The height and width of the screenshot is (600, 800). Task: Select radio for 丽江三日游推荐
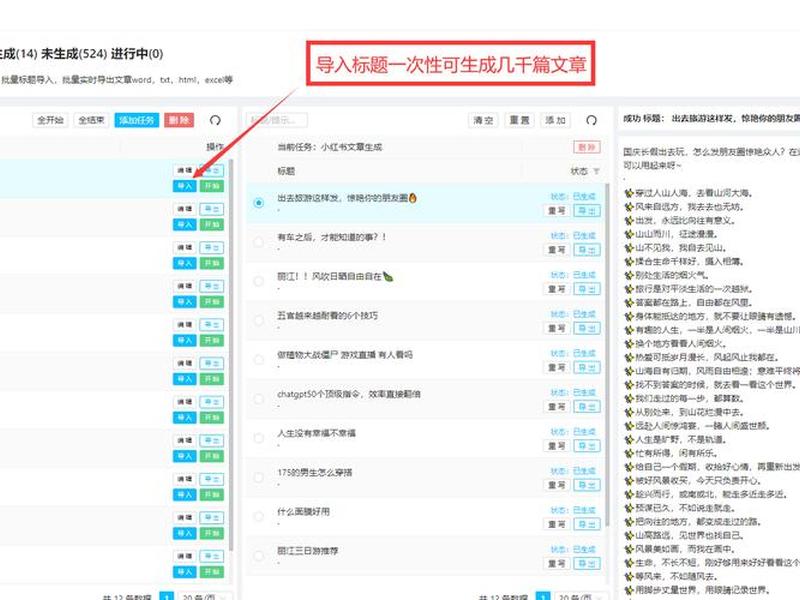pyautogui.click(x=259, y=556)
